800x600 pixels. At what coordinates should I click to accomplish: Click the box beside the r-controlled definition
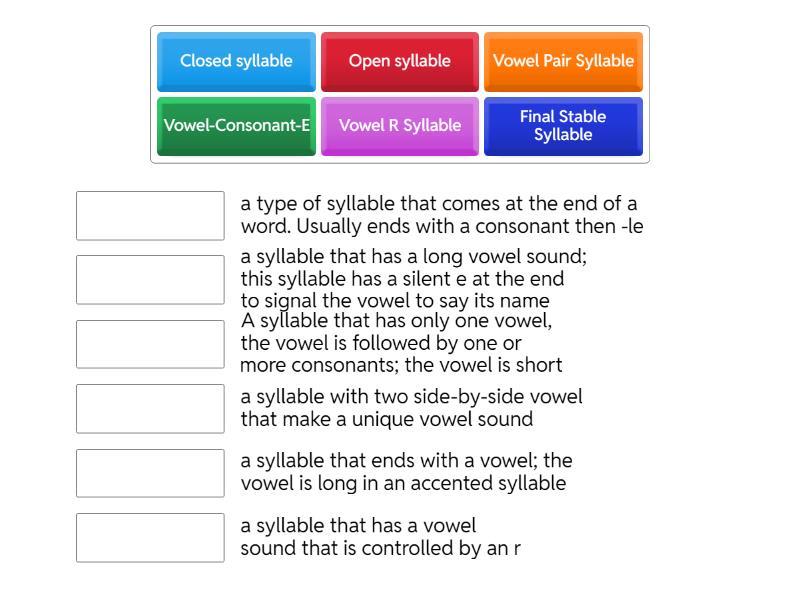(150, 538)
